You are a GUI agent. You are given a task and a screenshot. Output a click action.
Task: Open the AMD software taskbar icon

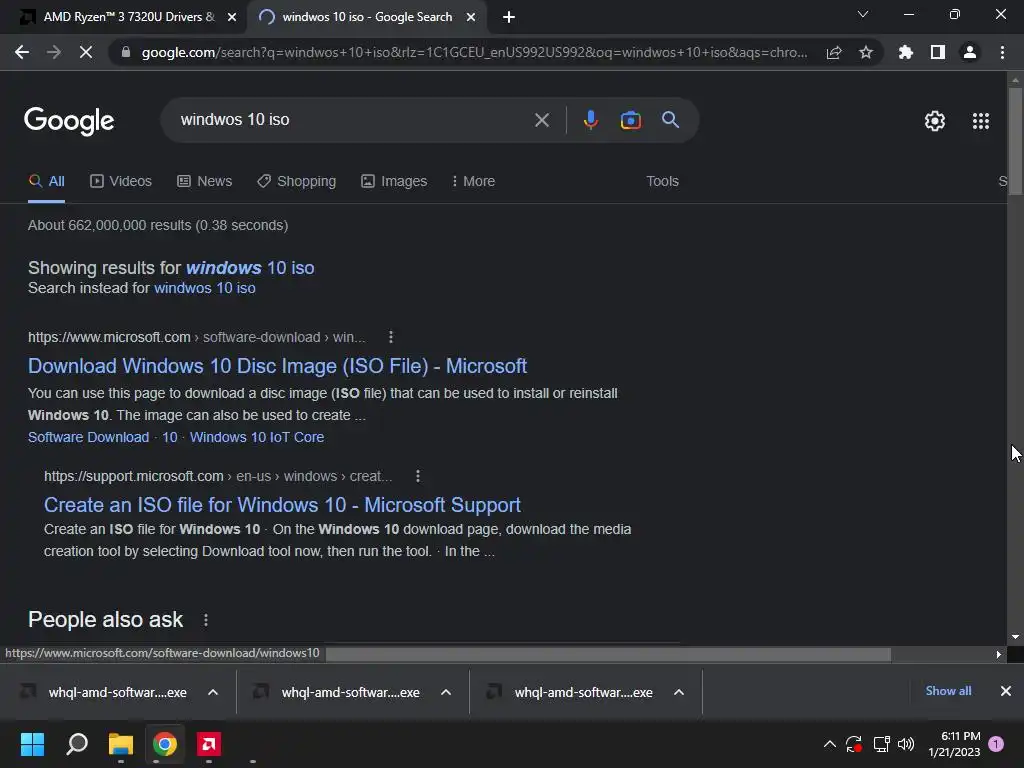(209, 744)
